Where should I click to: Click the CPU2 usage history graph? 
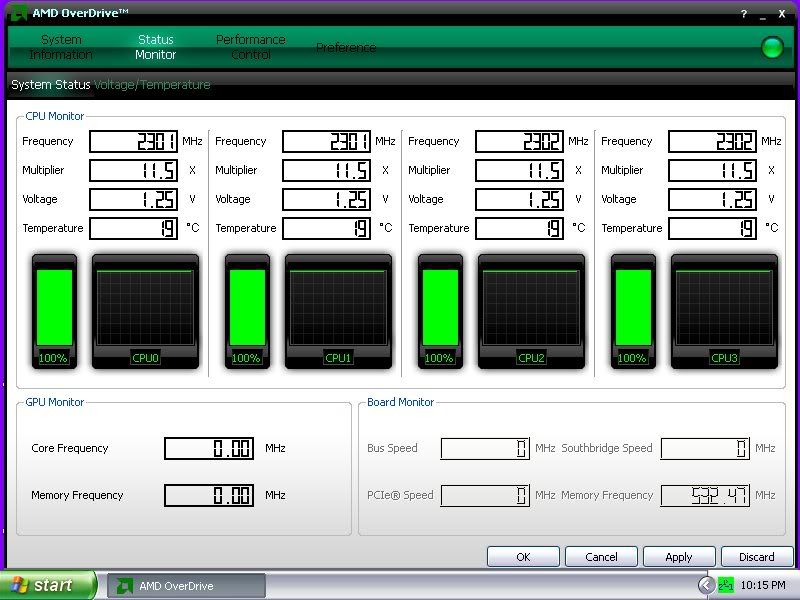531,311
